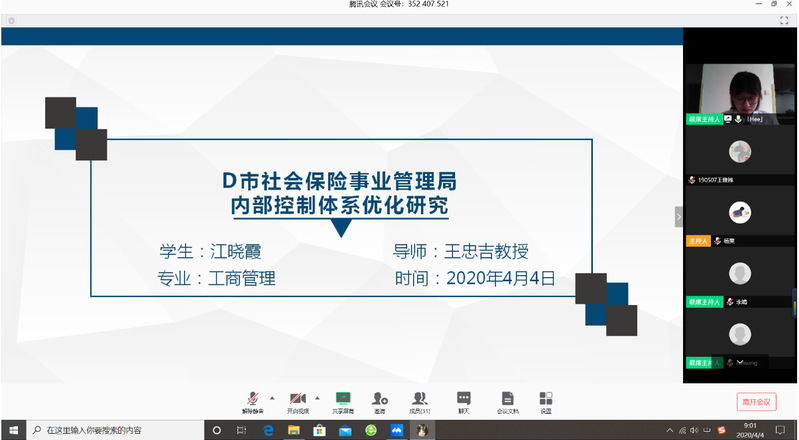Screen dimensions: 799x440
Task: Open the Windows Start menu
Action: pyautogui.click(x=13, y=430)
